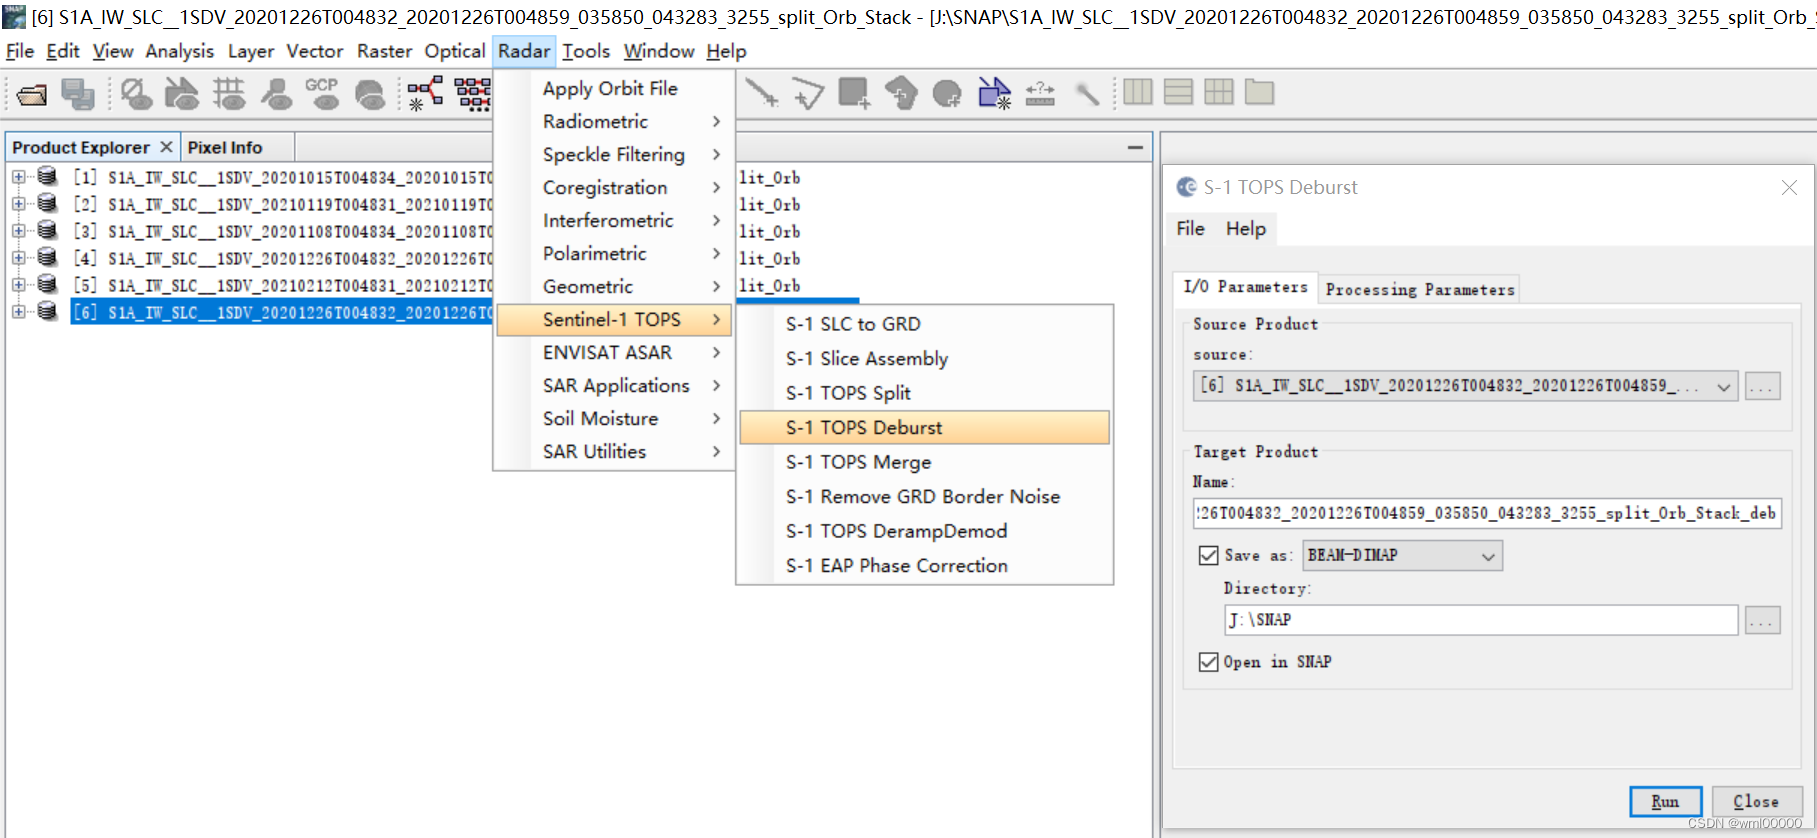
Task: Select product [3] in Product Explorer
Action: [285, 231]
